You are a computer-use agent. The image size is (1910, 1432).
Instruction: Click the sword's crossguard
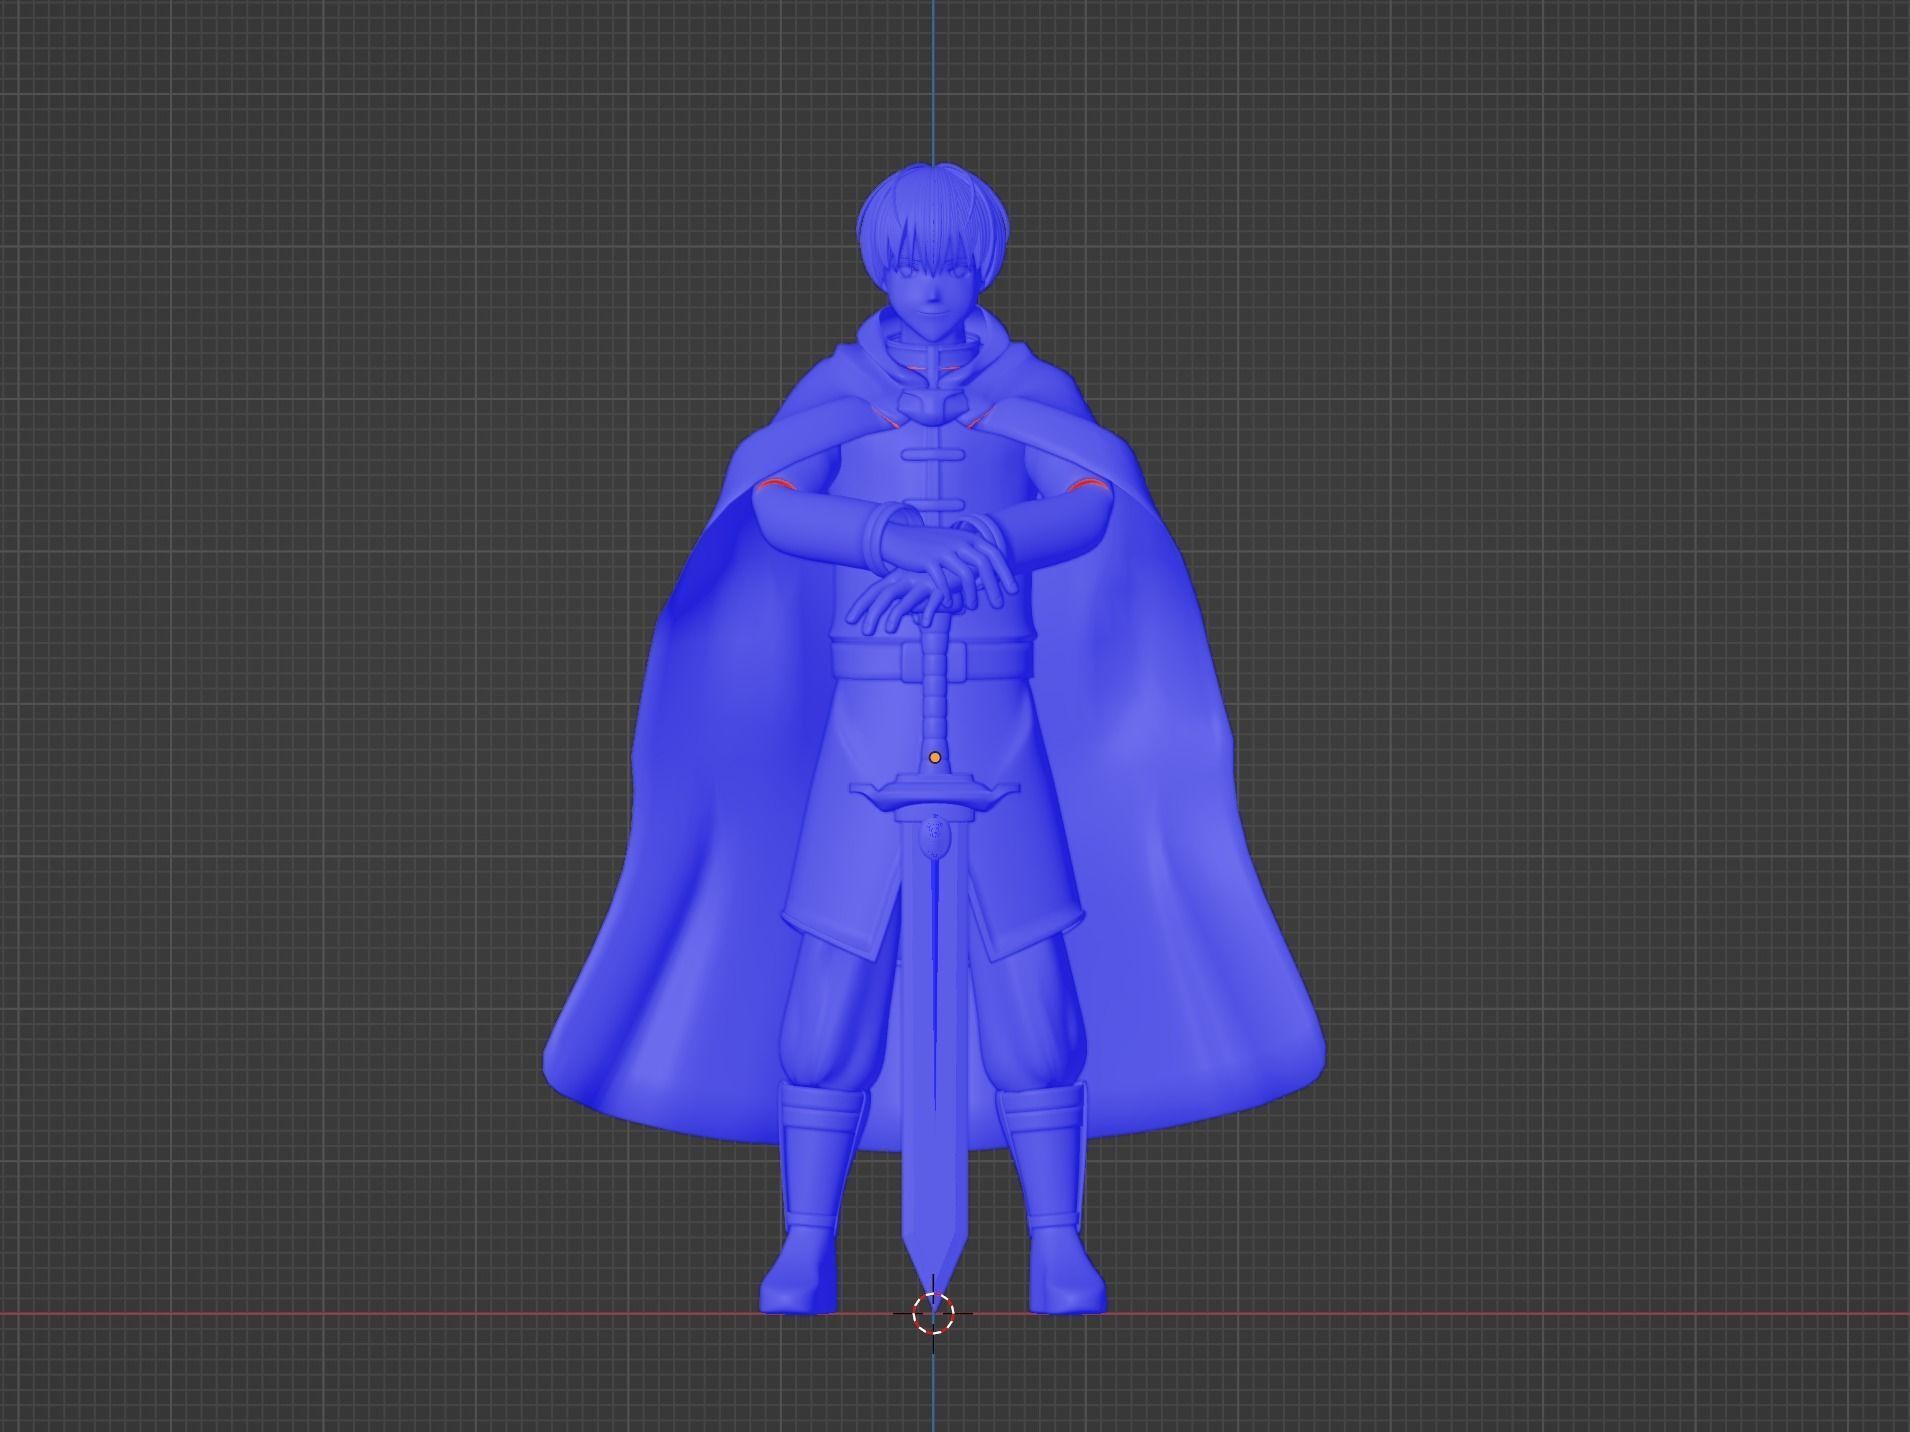tap(934, 795)
